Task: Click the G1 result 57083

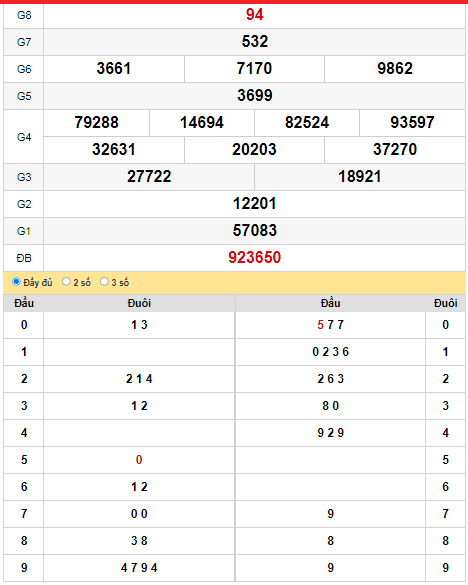Action: pos(255,231)
